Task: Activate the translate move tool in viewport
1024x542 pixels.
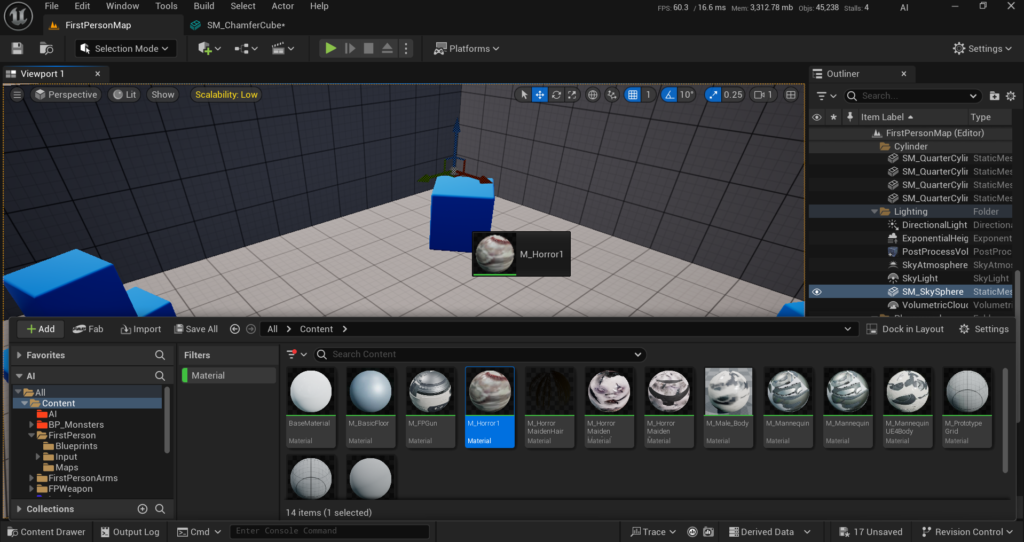Action: [540, 95]
